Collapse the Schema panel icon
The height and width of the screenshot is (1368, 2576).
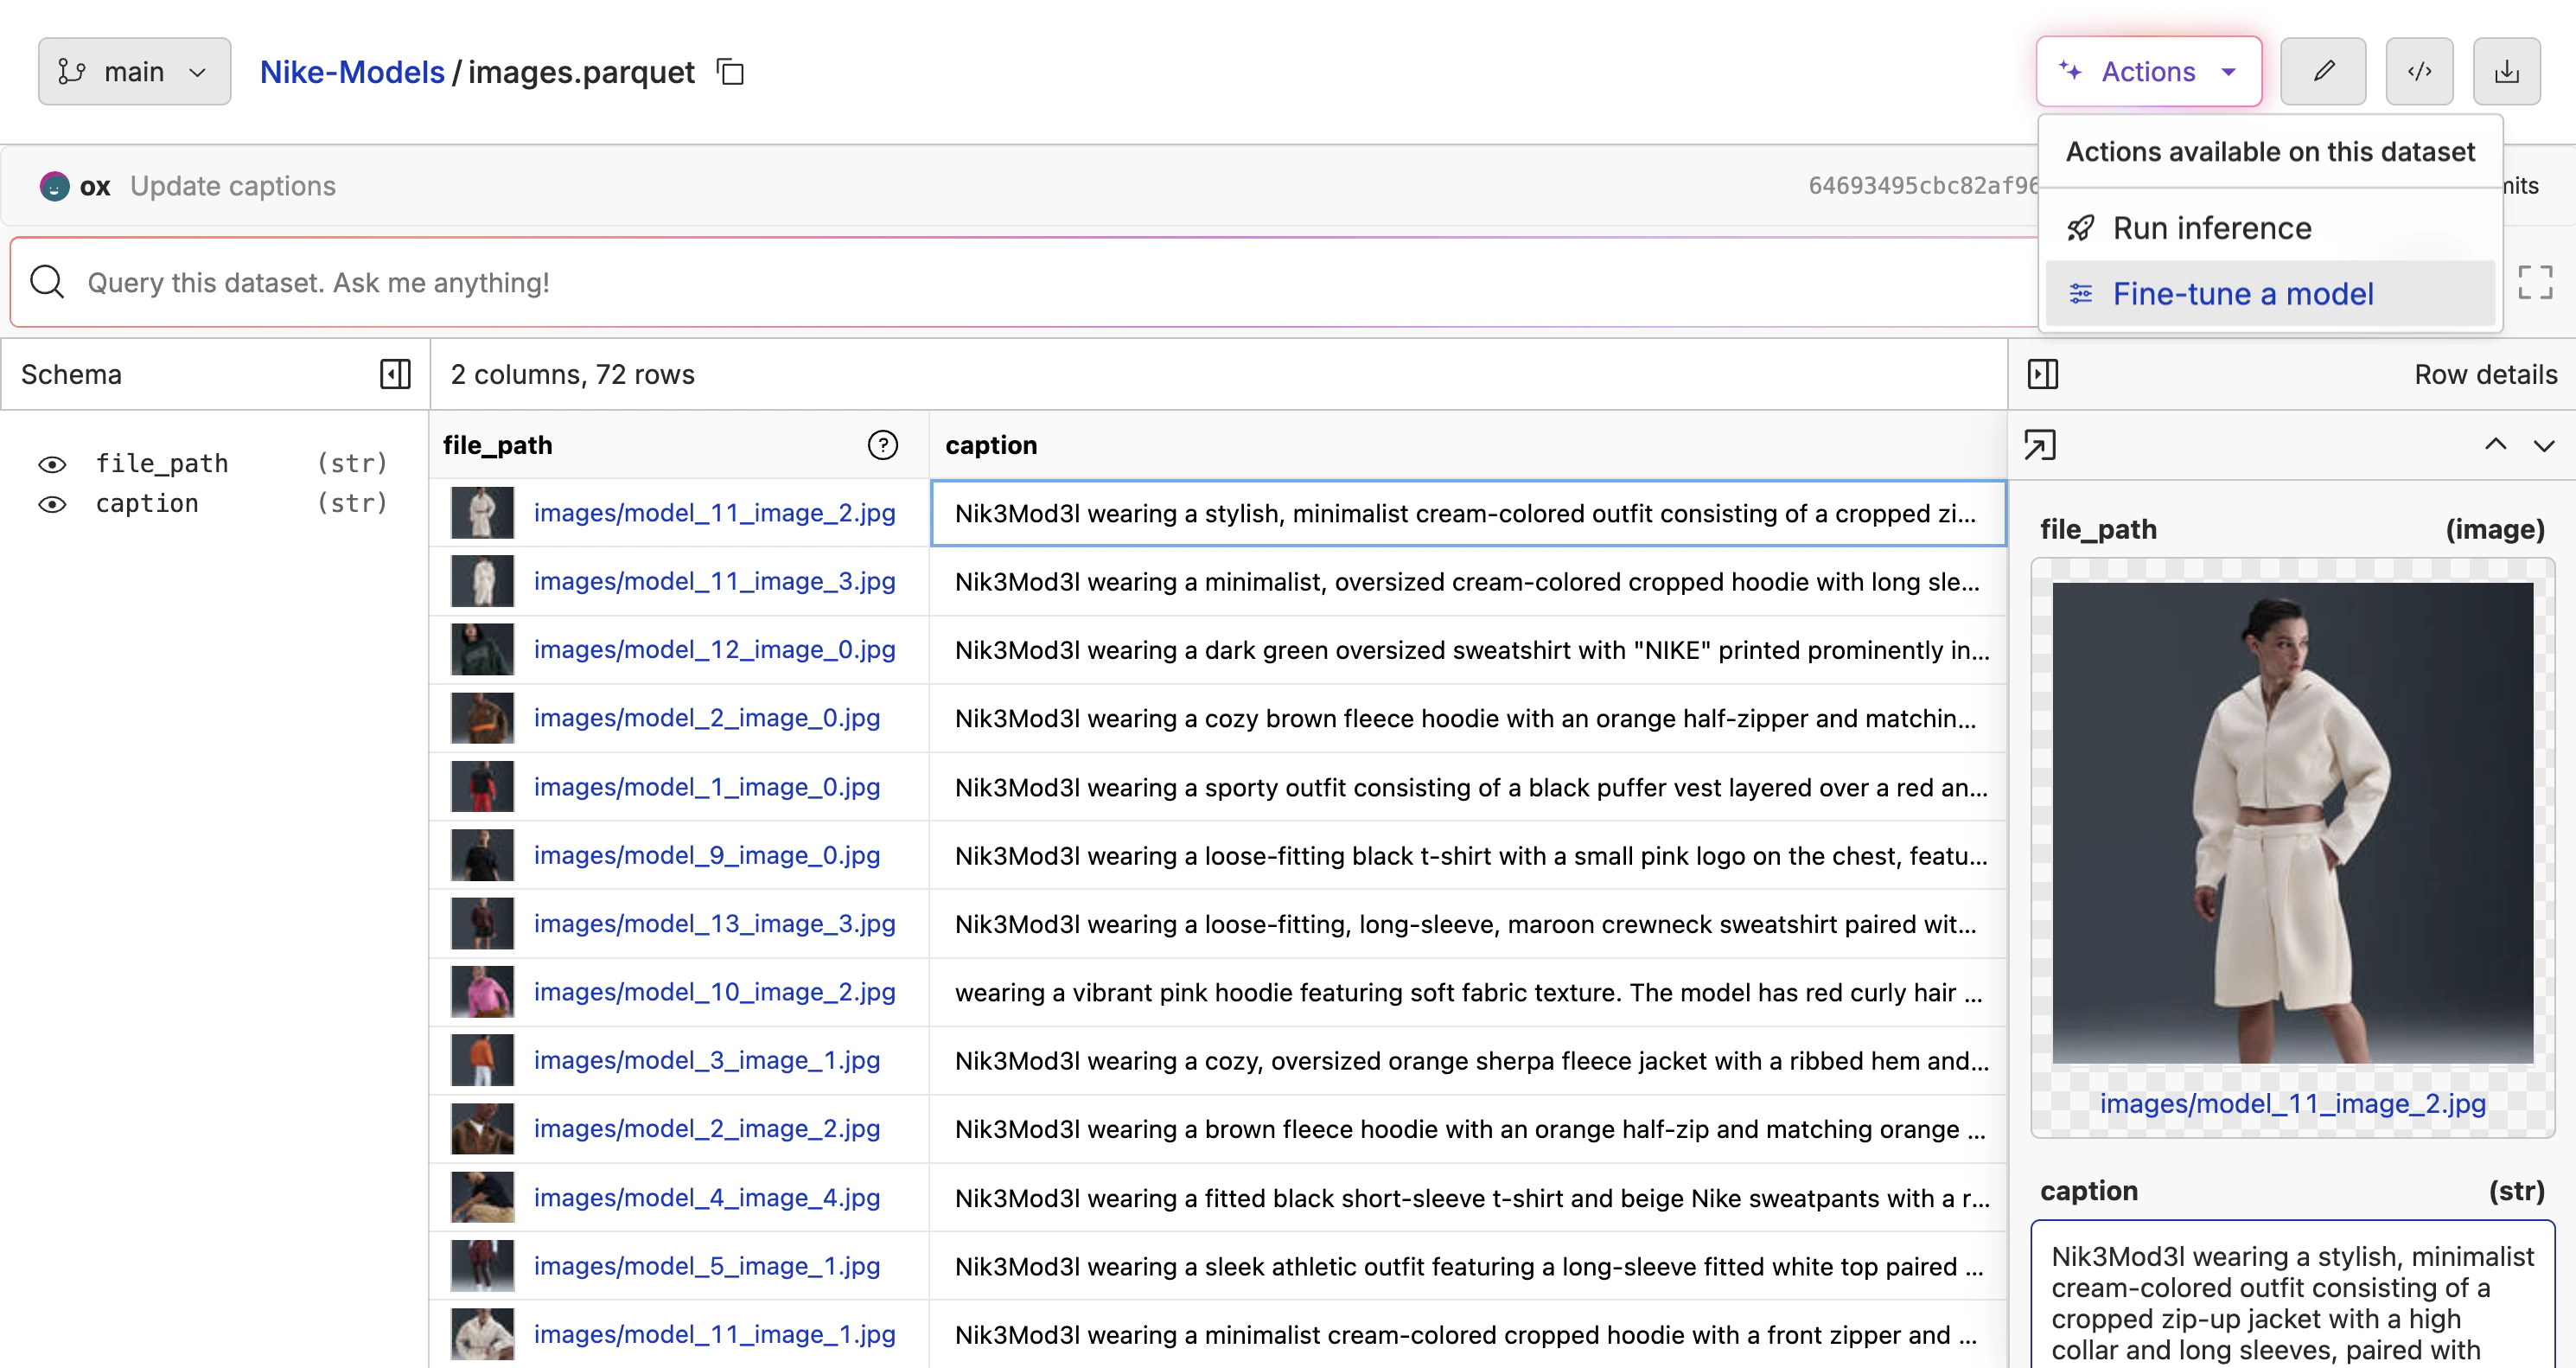pos(395,374)
